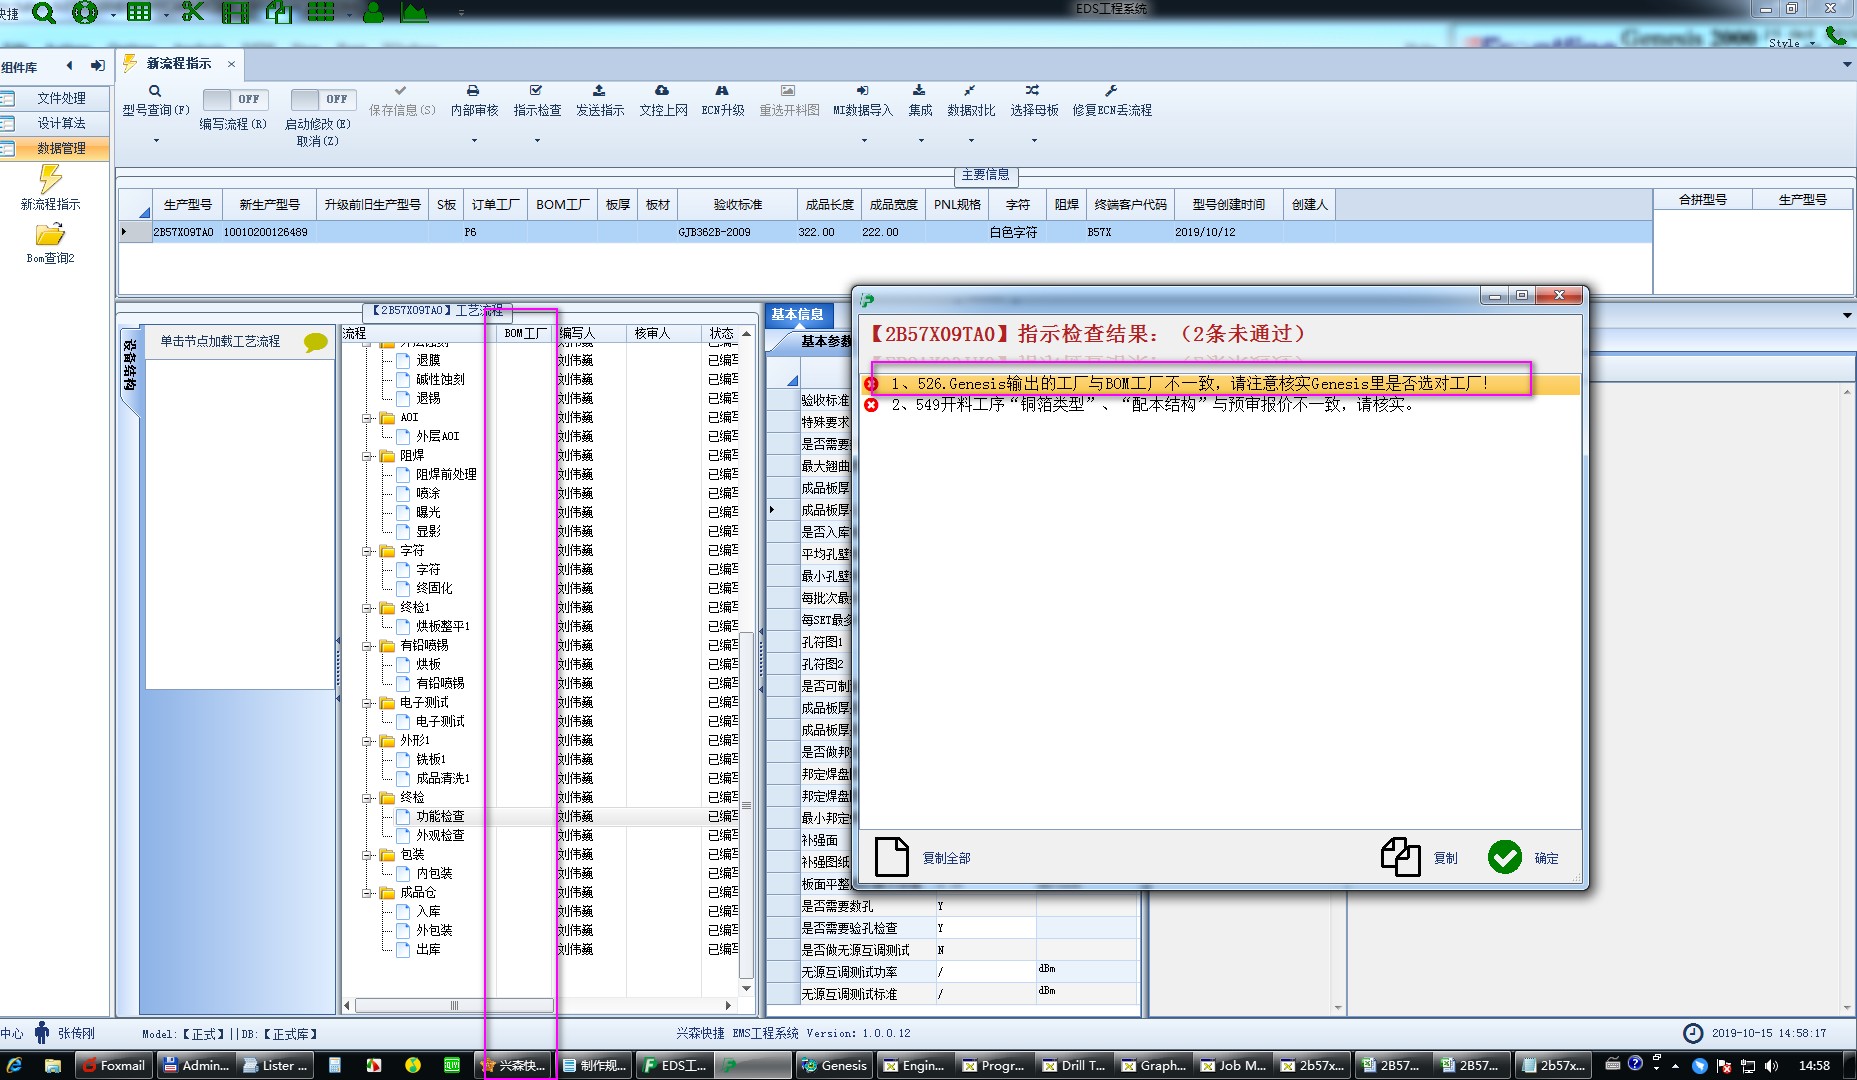
Task: Open the 设计算法 sidebar section
Action: tap(56, 123)
